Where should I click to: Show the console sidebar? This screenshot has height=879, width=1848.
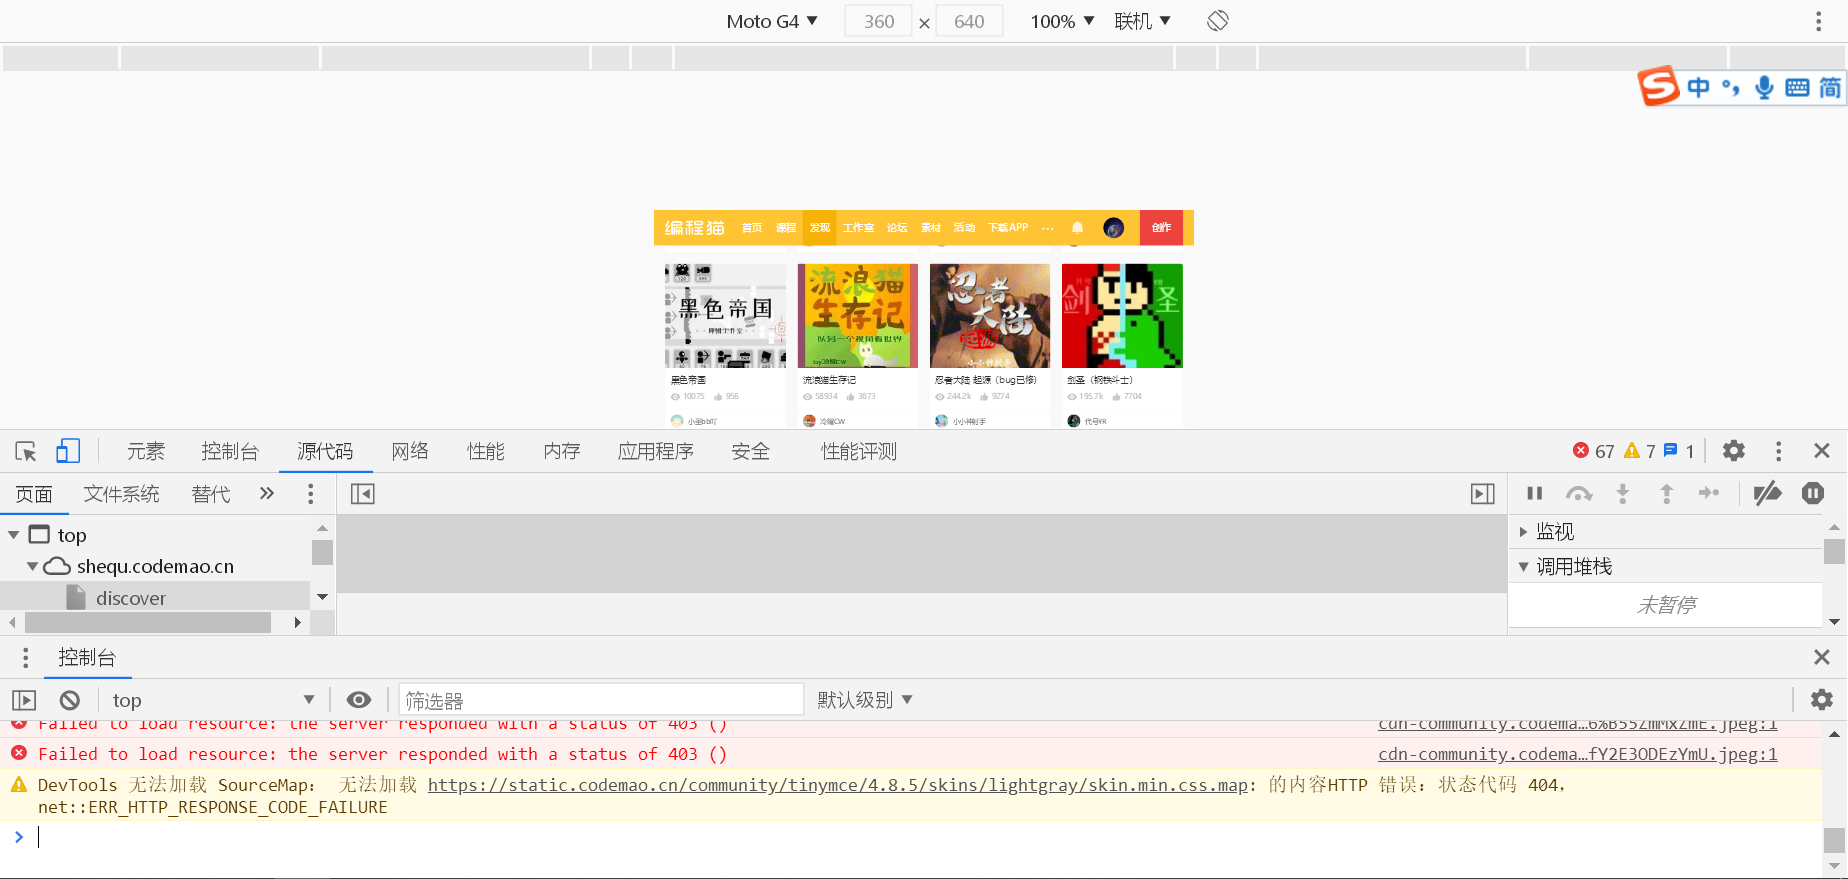click(24, 700)
